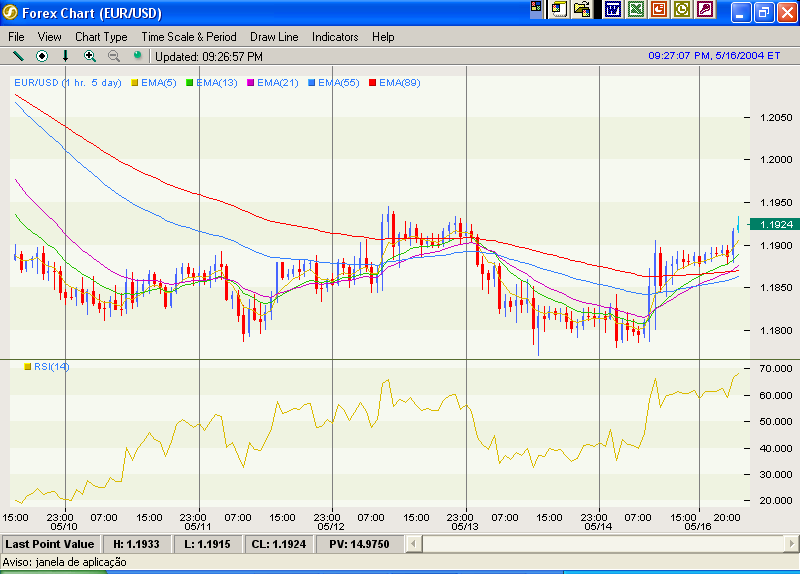Click the EMA(89) red legend swatch
This screenshot has height=574, width=800.
(x=372, y=83)
